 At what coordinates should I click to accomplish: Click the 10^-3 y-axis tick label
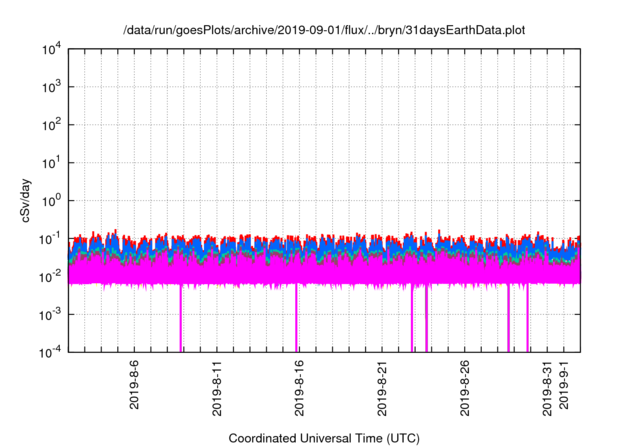(51, 315)
